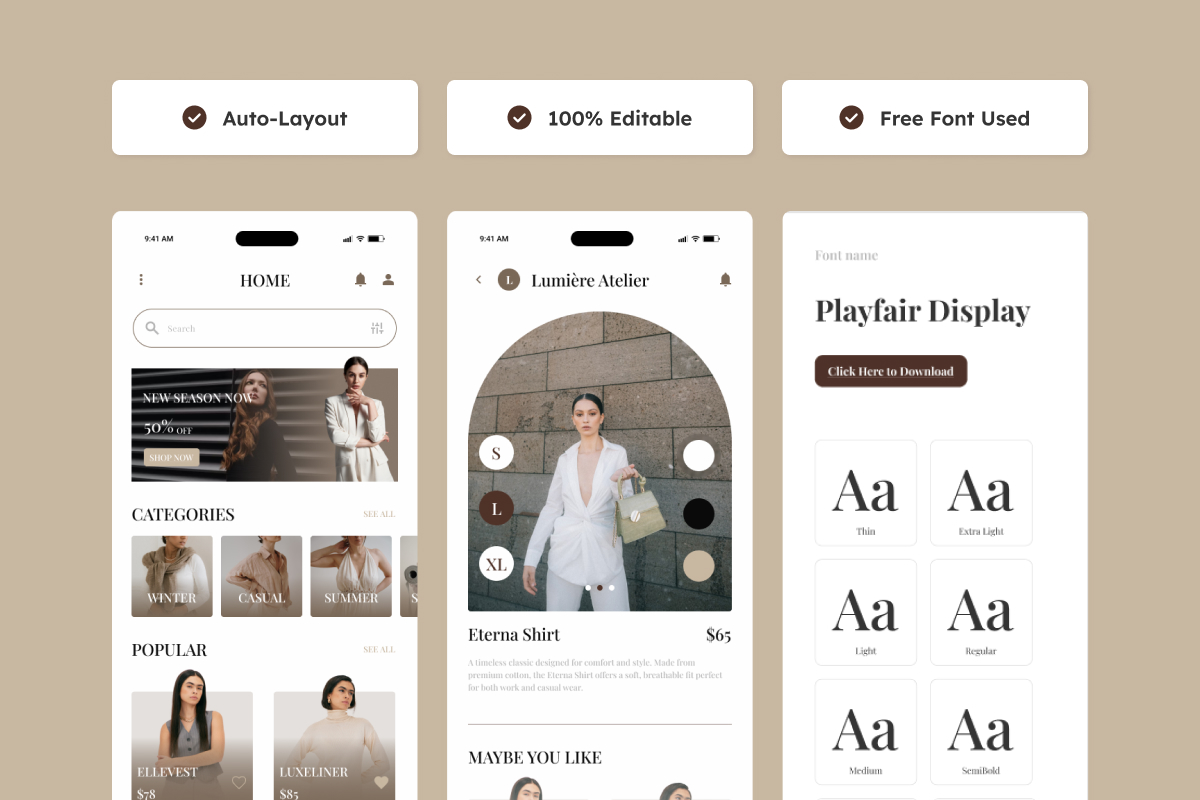Click inside the Search field
Viewport: 1200px width, 800px height.
point(260,328)
